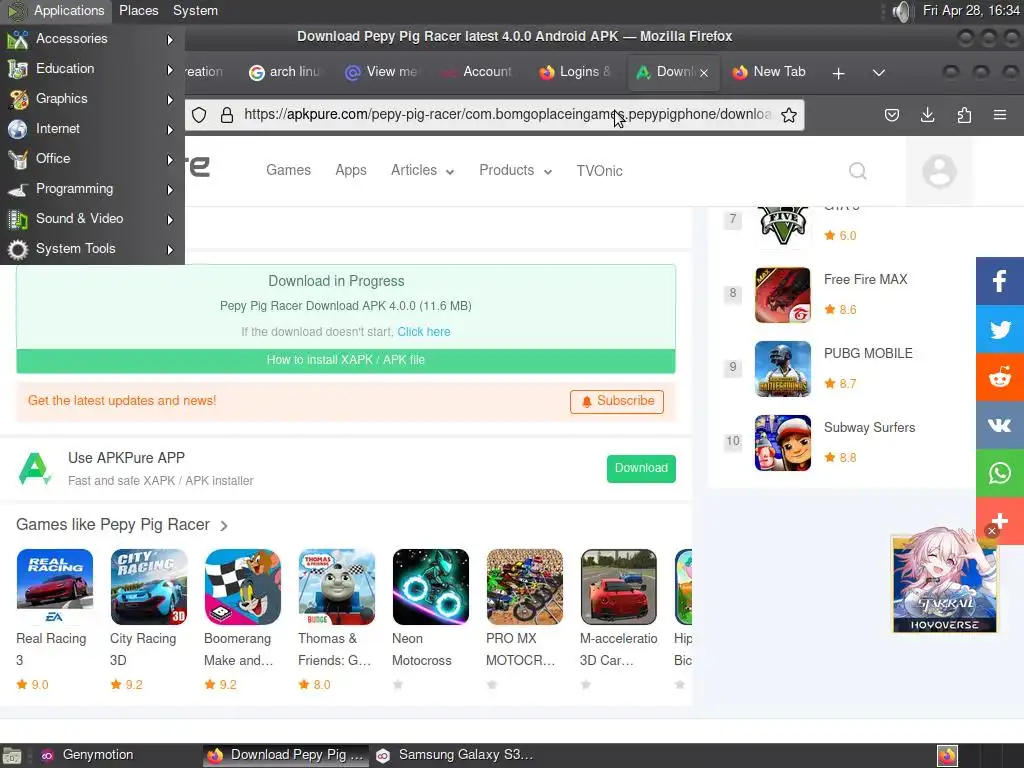Open the Games nav link
The width and height of the screenshot is (1024, 768).
point(288,170)
